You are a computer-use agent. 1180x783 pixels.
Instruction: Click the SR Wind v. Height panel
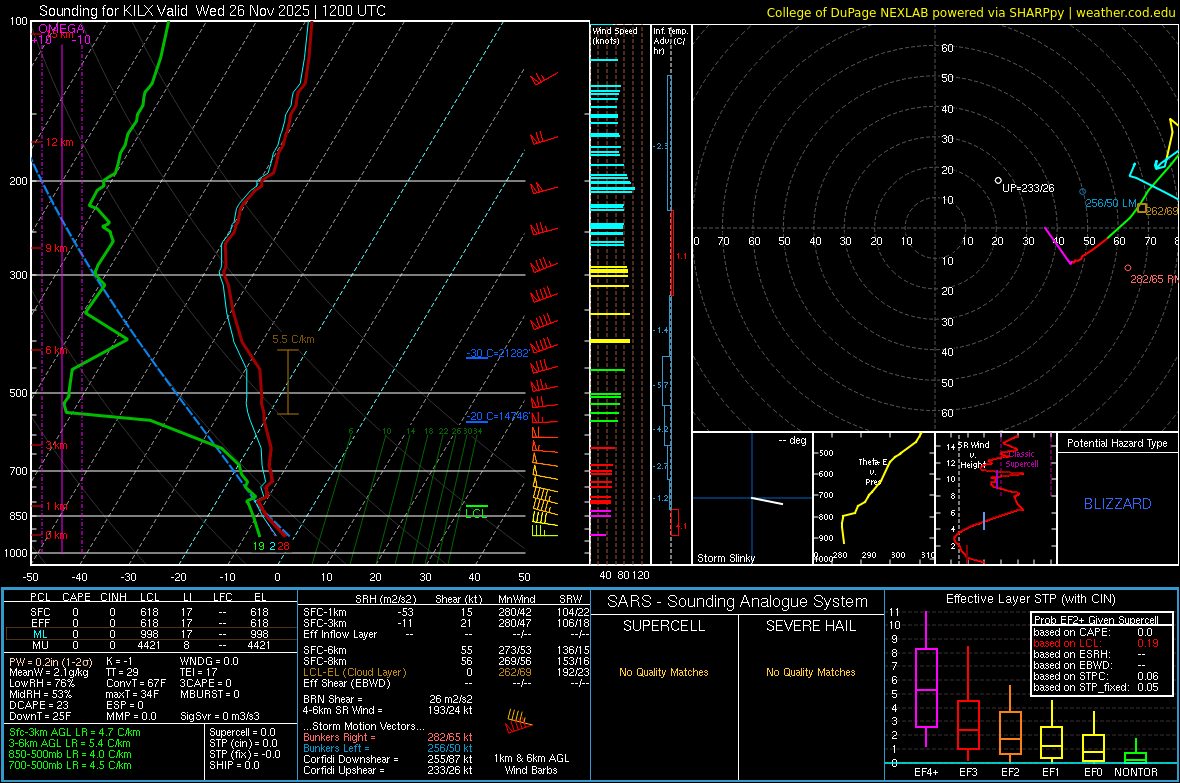[996, 498]
